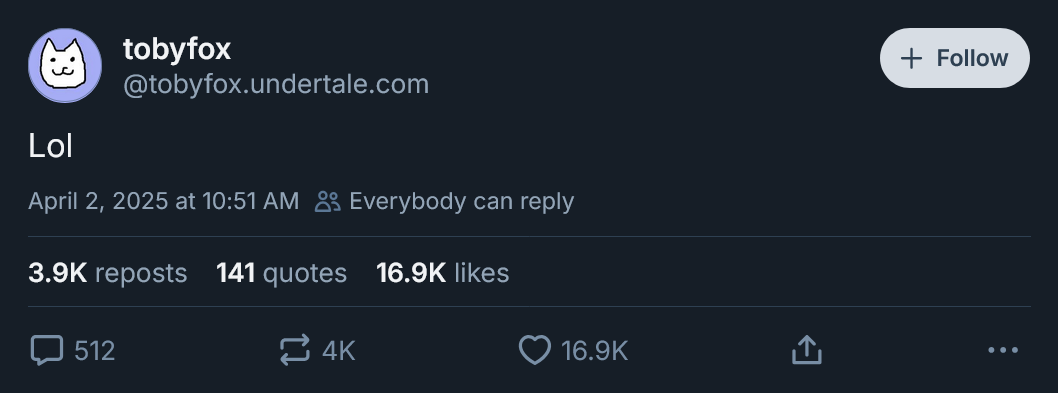Like the post with the heart icon
The image size is (1058, 393).
[534, 350]
